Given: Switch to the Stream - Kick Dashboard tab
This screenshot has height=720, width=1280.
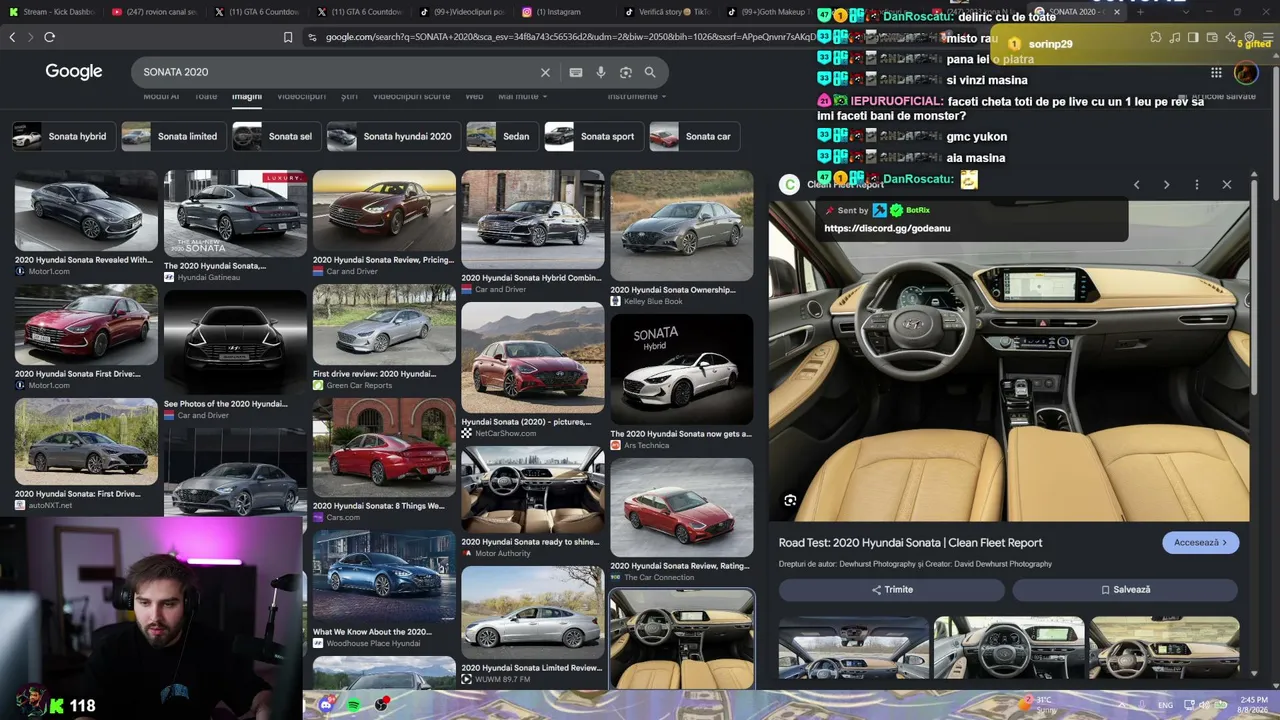Looking at the screenshot, I should pyautogui.click(x=51, y=12).
